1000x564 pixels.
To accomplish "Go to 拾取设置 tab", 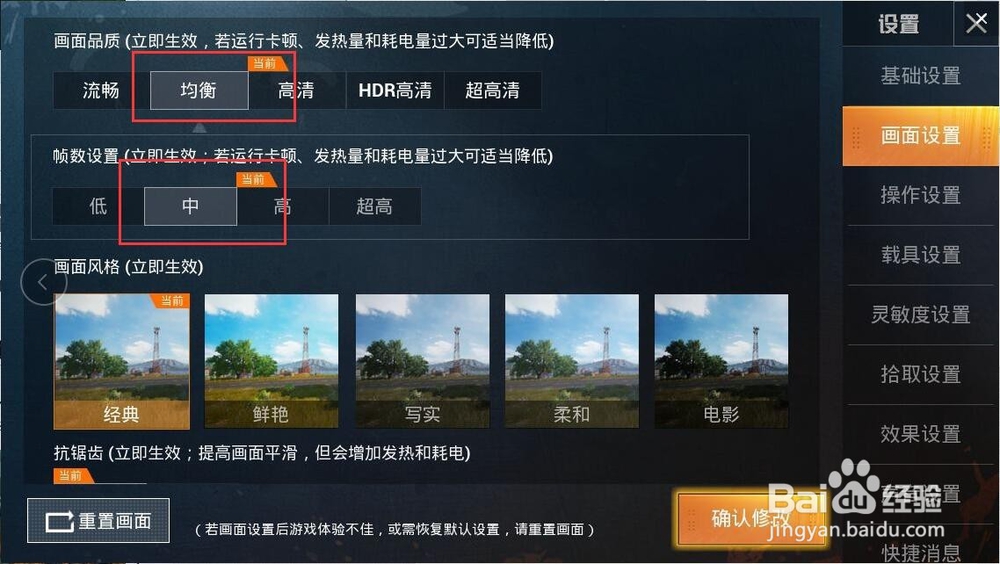I will (x=920, y=375).
